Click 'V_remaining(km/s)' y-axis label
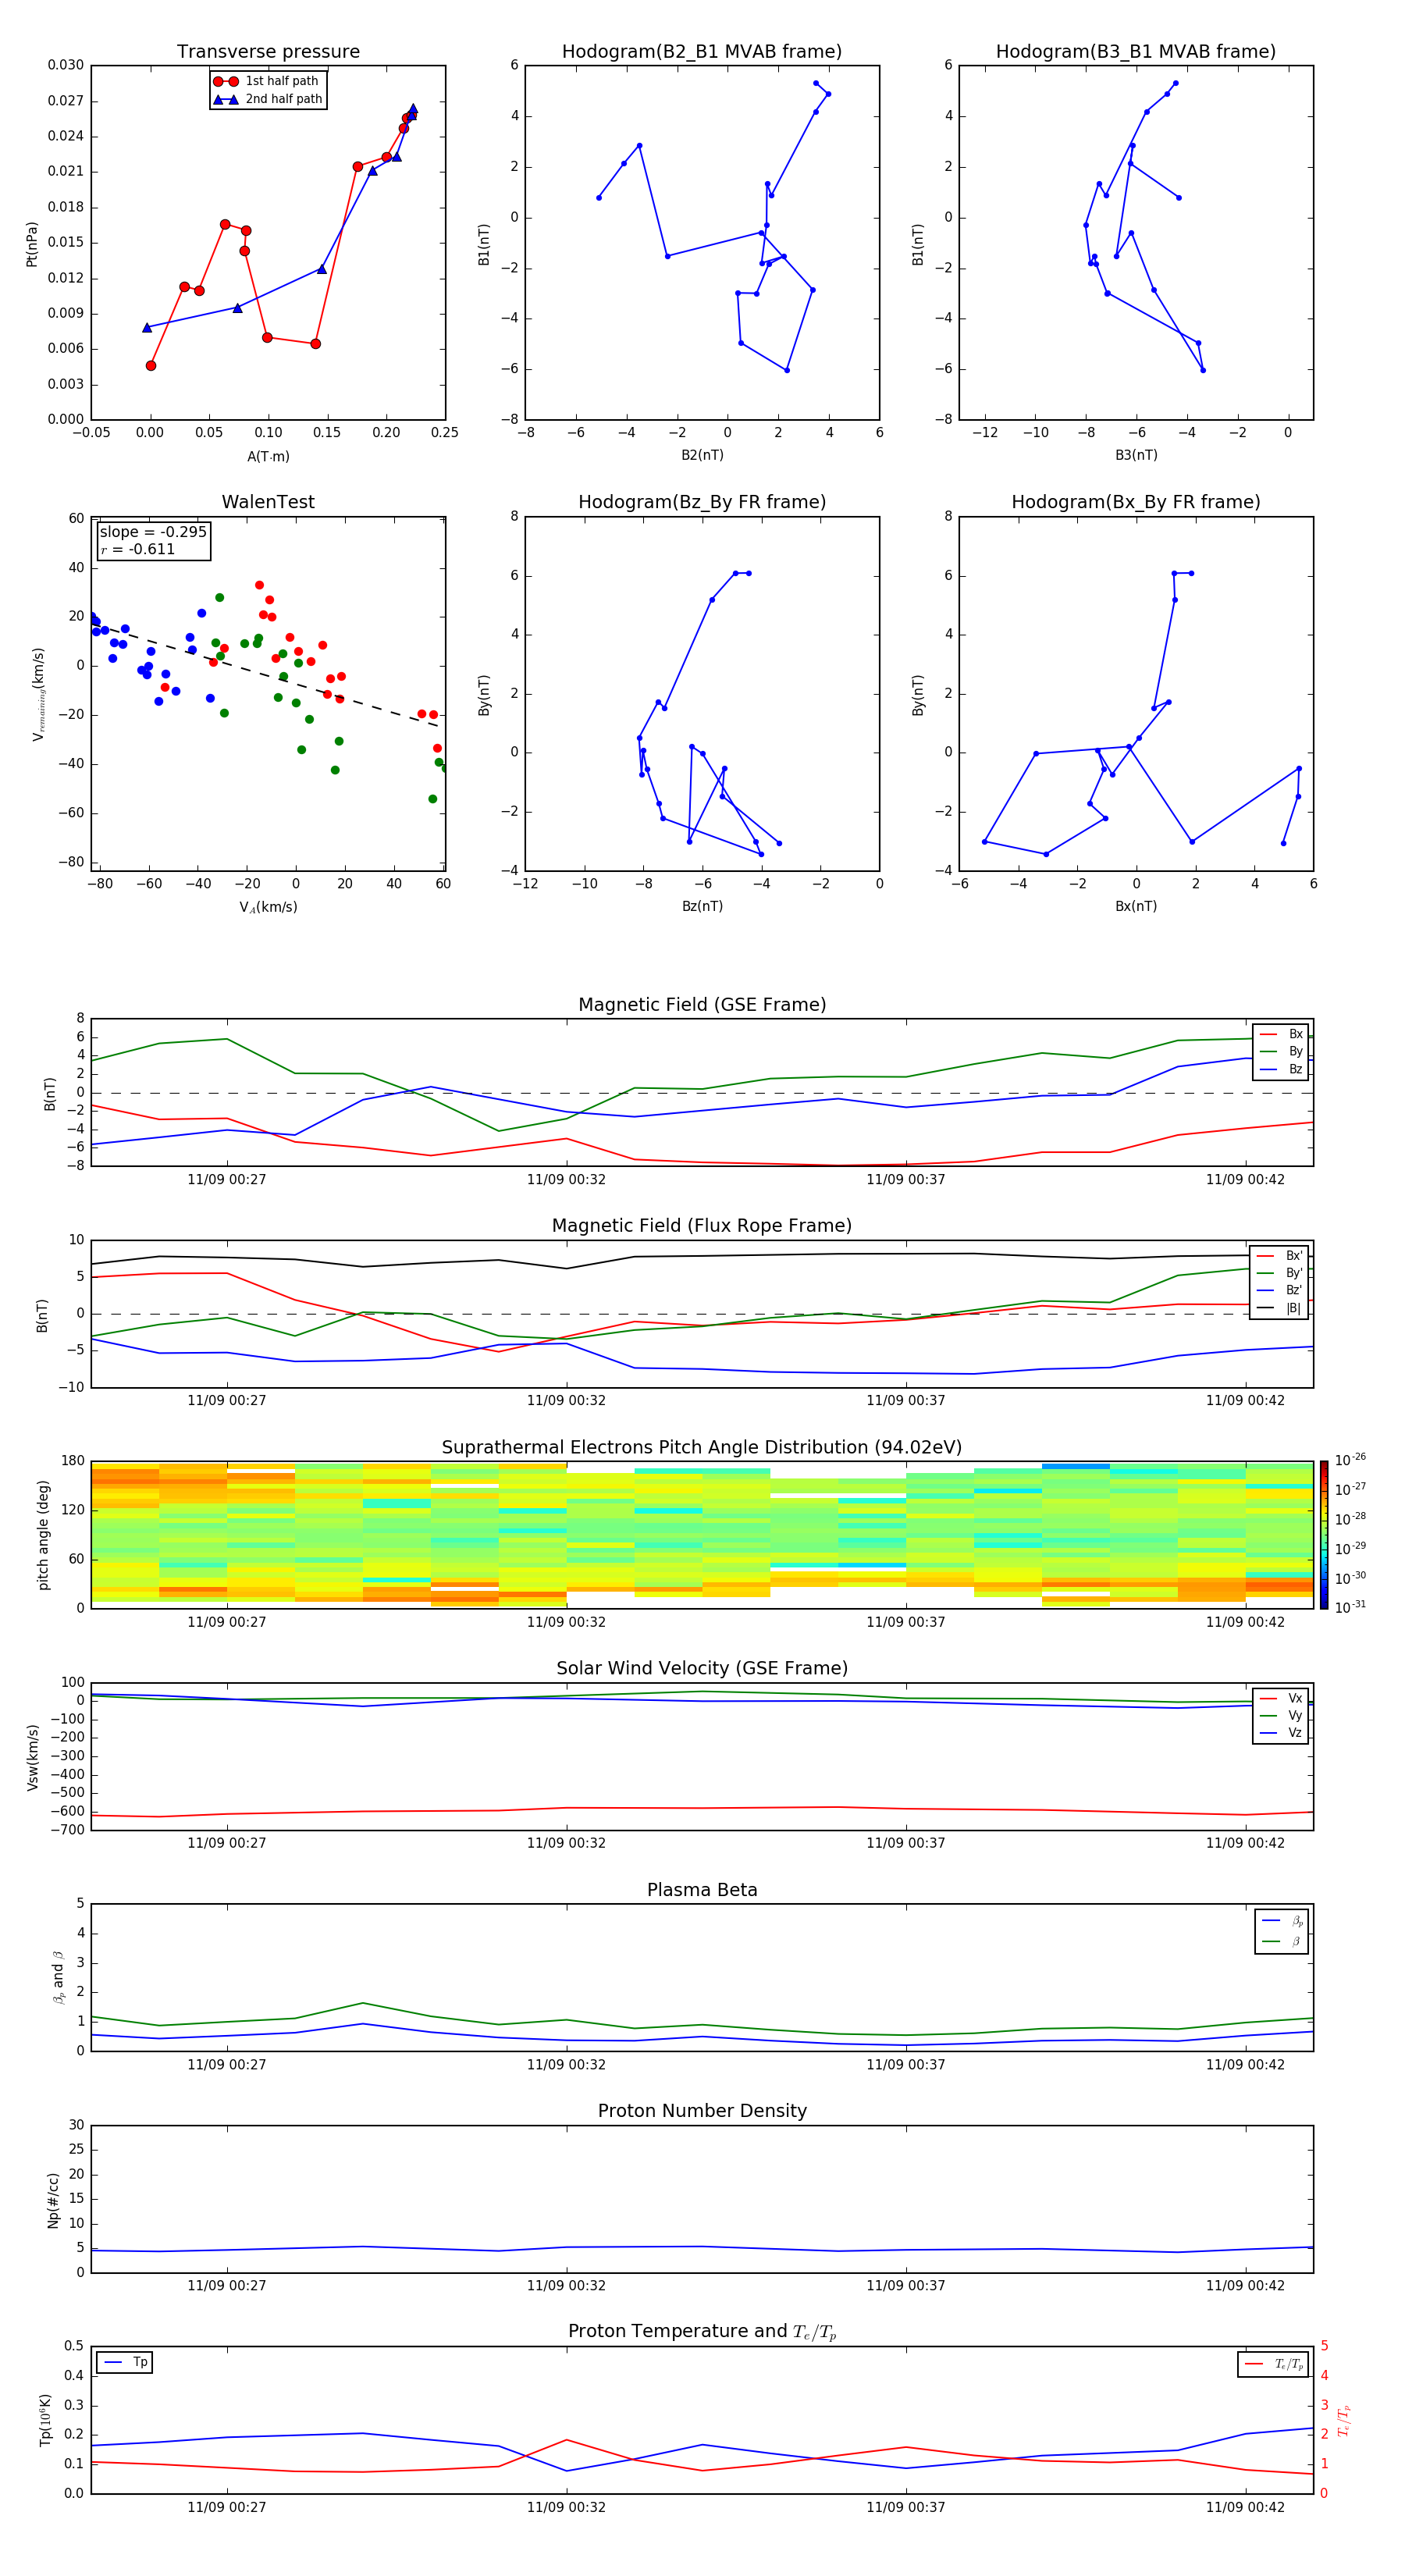 pos(39,694)
